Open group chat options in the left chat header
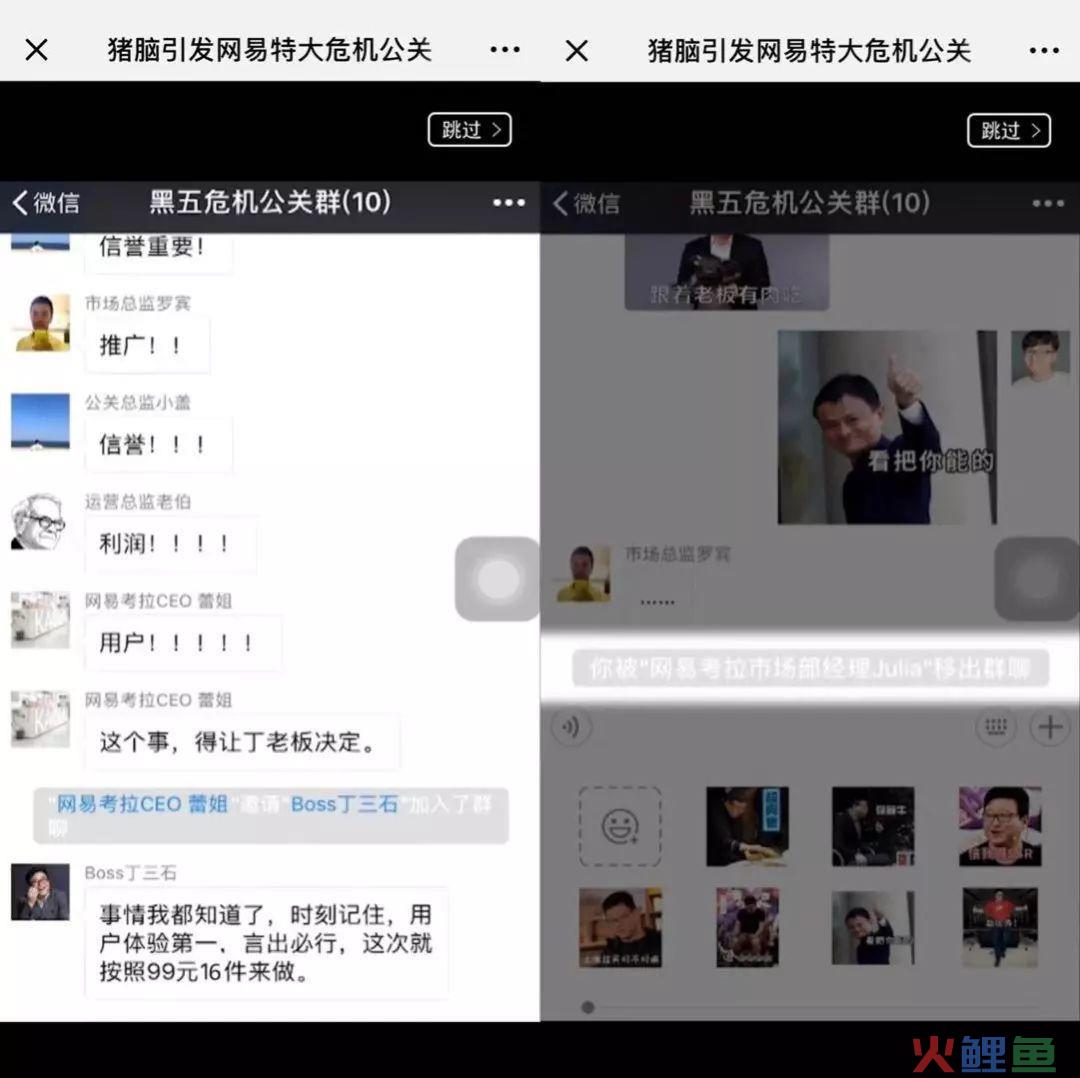This screenshot has height=1078, width=1080. pyautogui.click(x=509, y=203)
